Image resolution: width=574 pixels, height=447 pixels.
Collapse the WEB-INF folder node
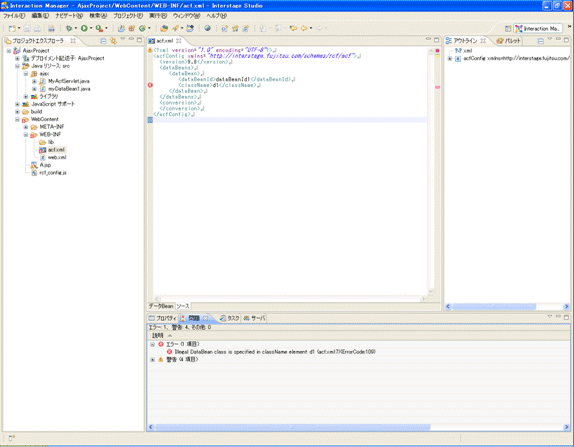tap(26, 135)
